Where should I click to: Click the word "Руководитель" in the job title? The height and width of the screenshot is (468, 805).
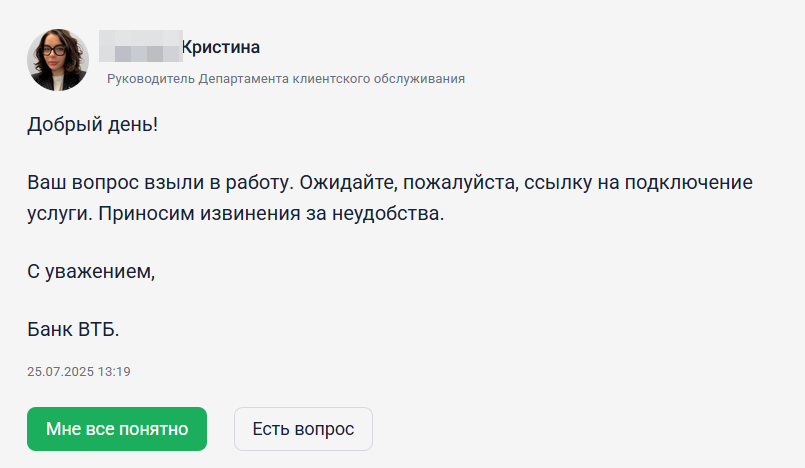click(150, 78)
